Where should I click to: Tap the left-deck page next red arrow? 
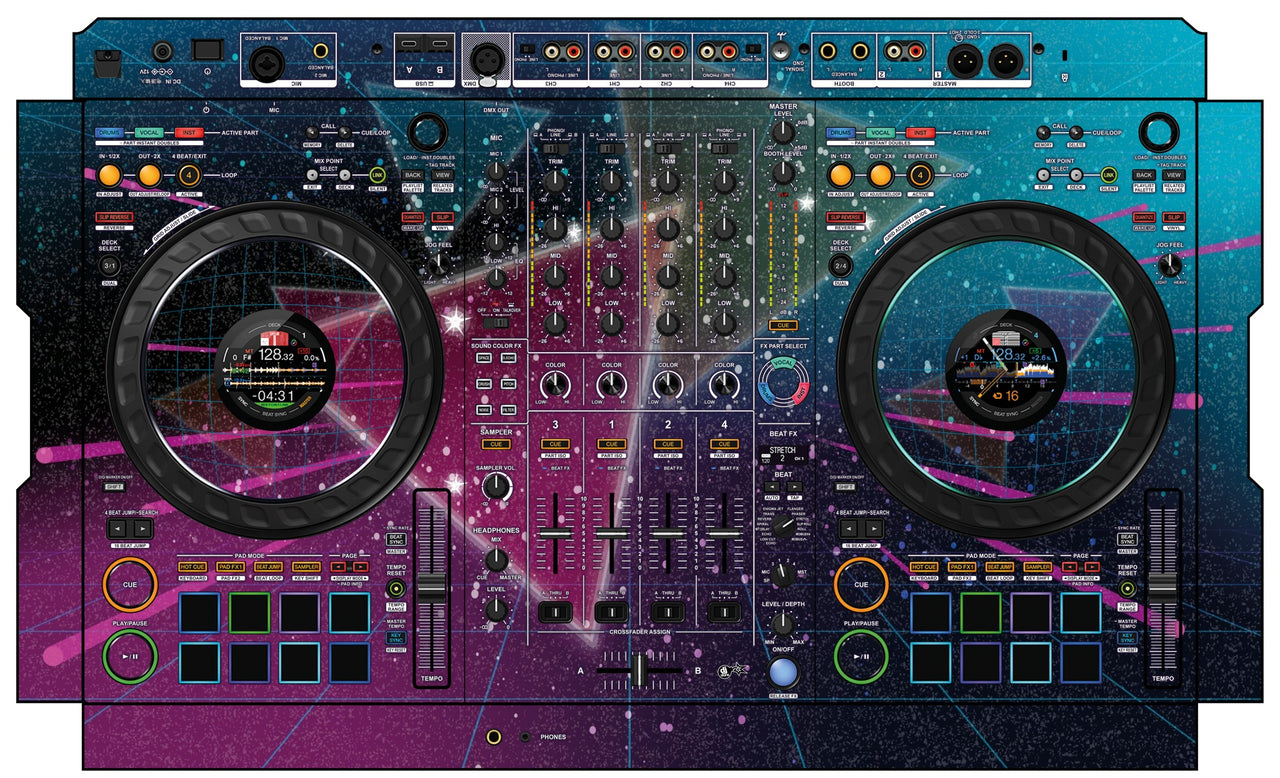(361, 567)
